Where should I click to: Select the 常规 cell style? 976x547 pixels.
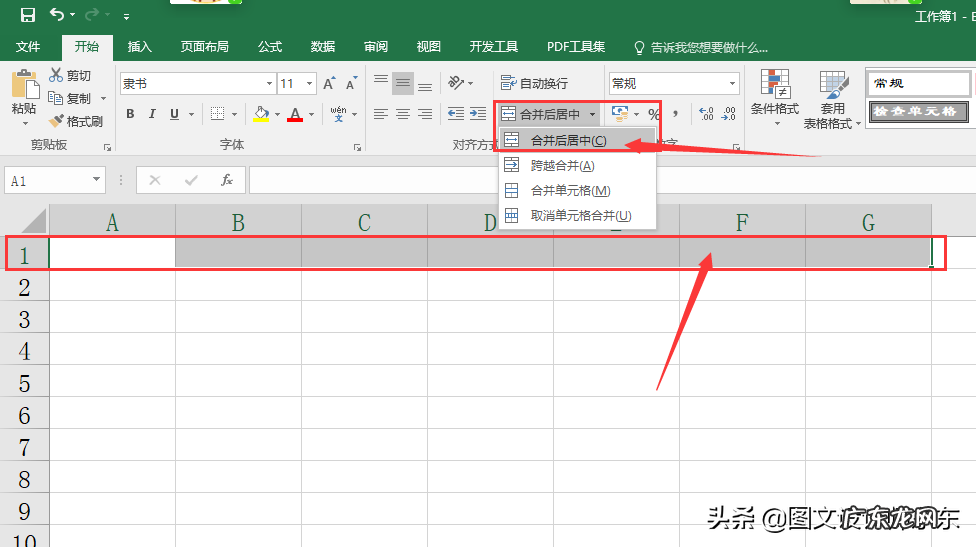(x=918, y=83)
